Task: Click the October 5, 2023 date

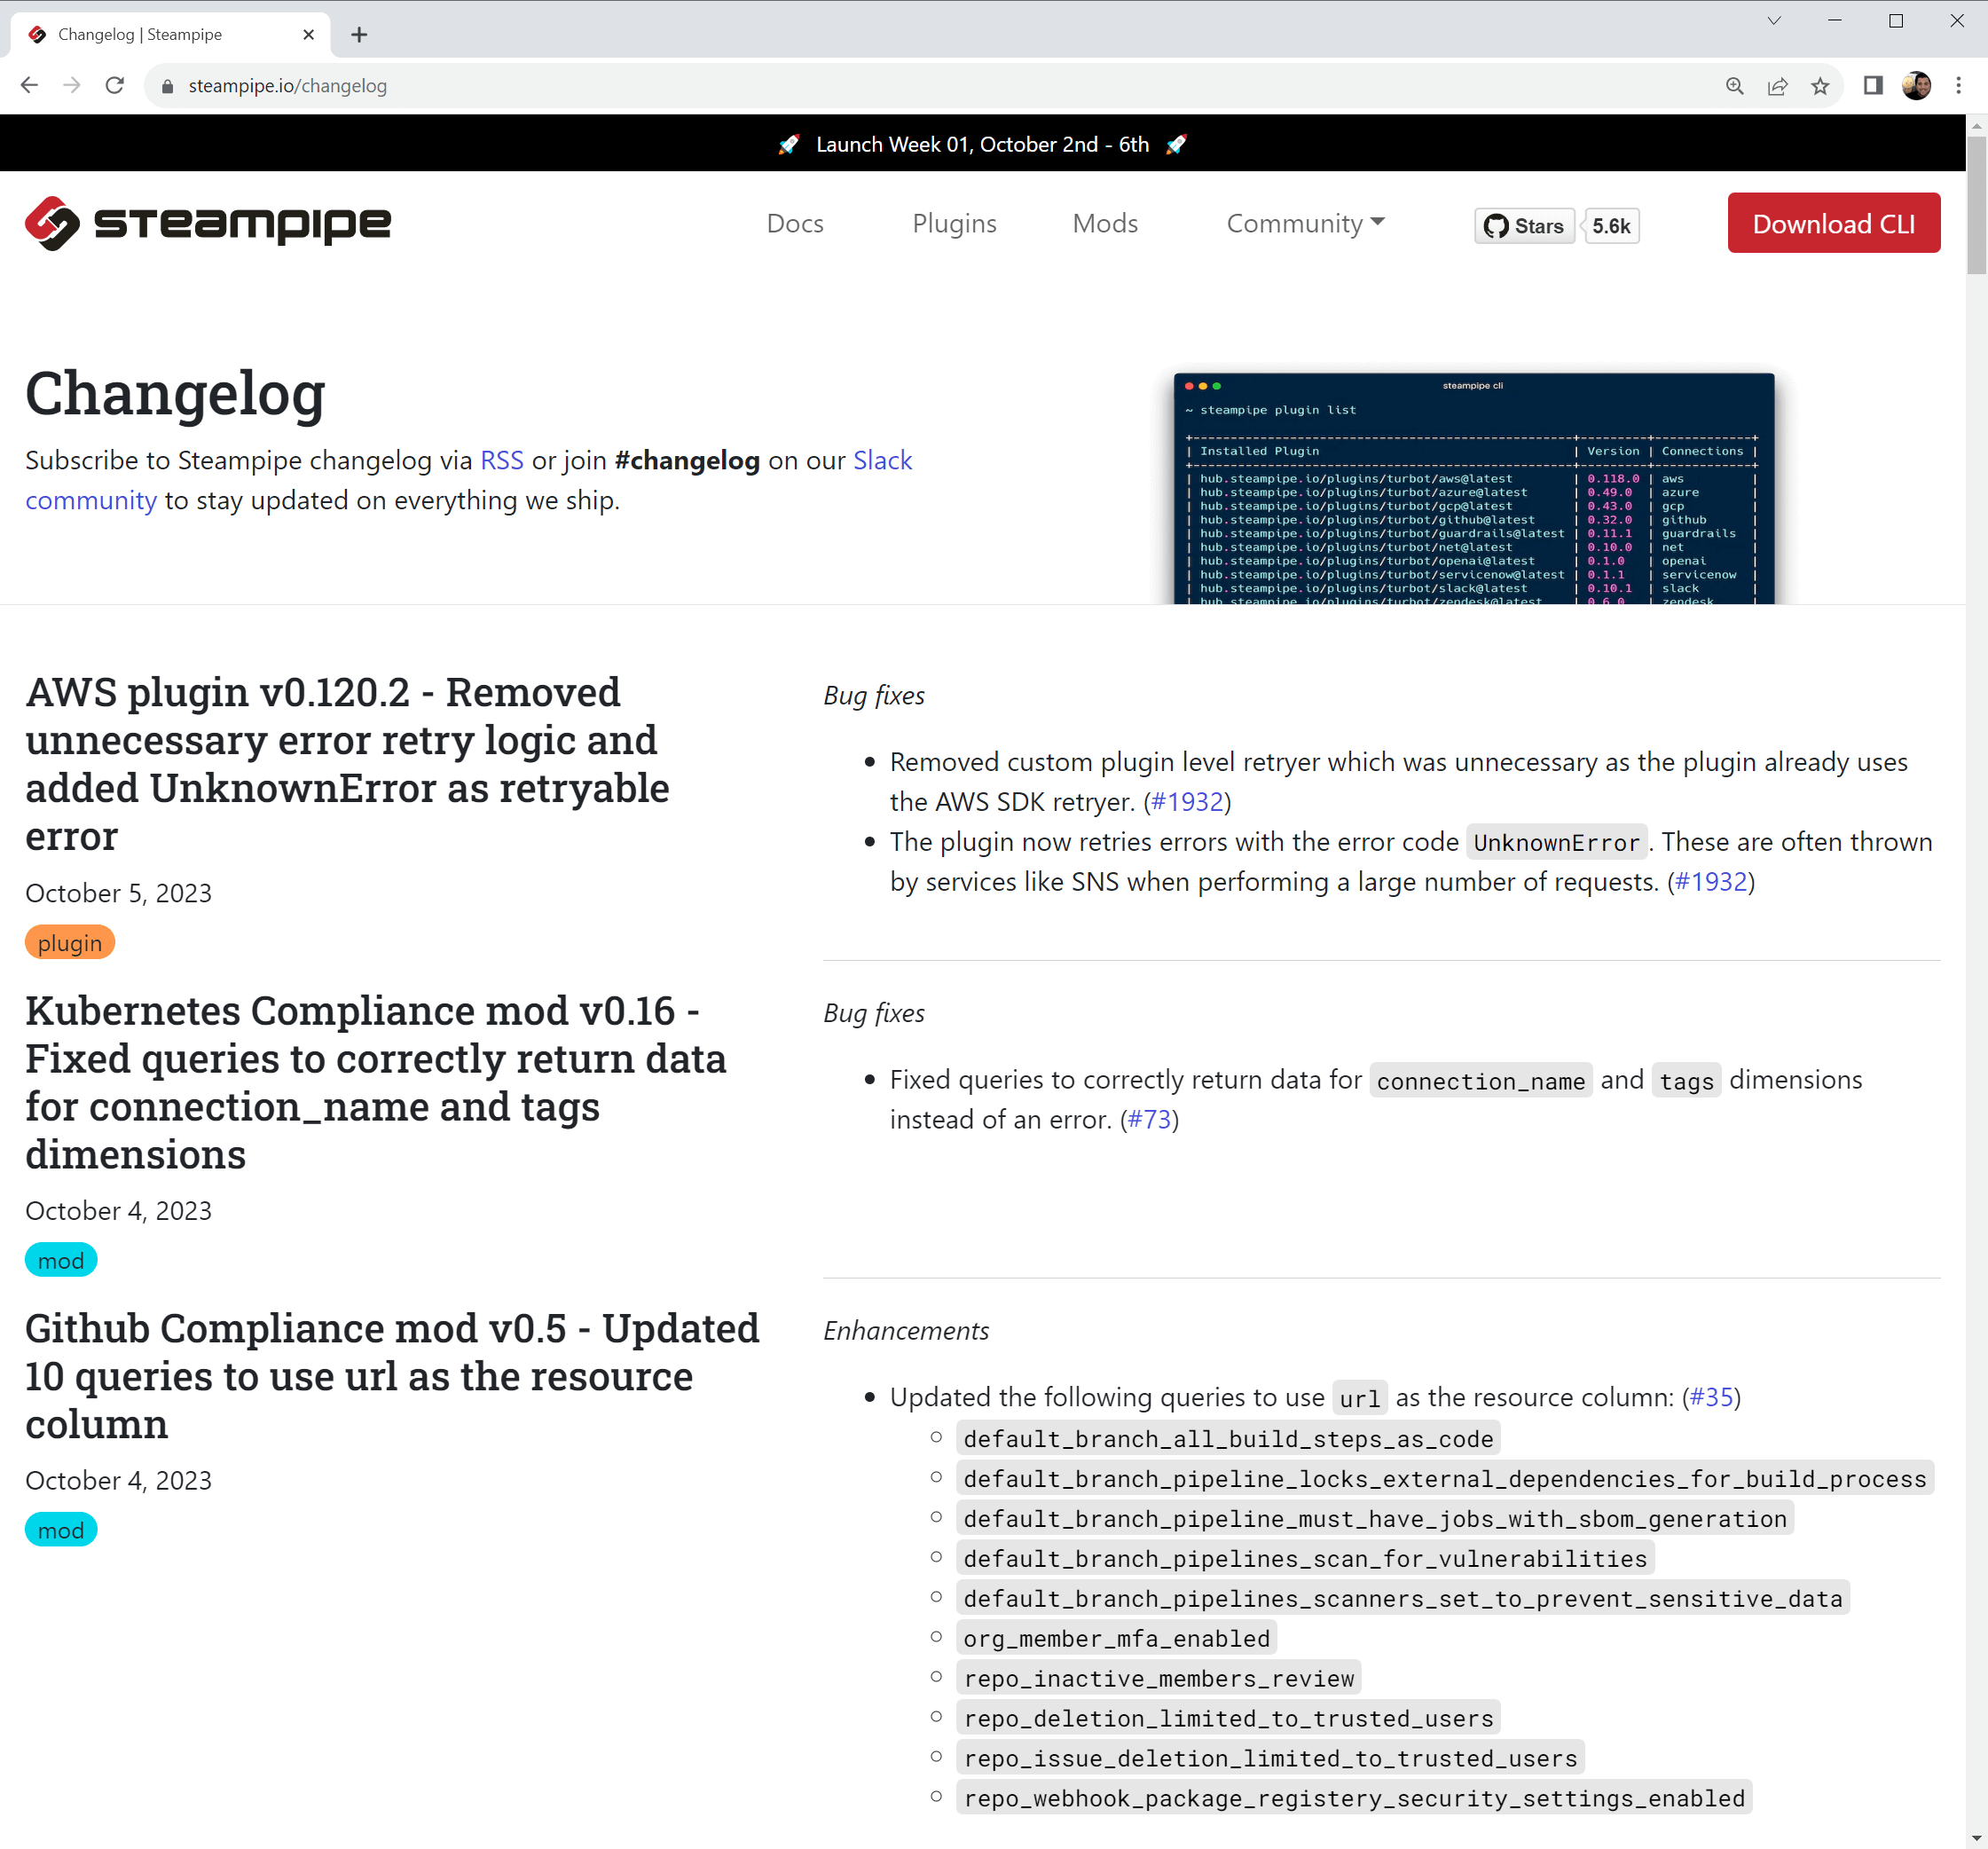Action: coord(118,893)
